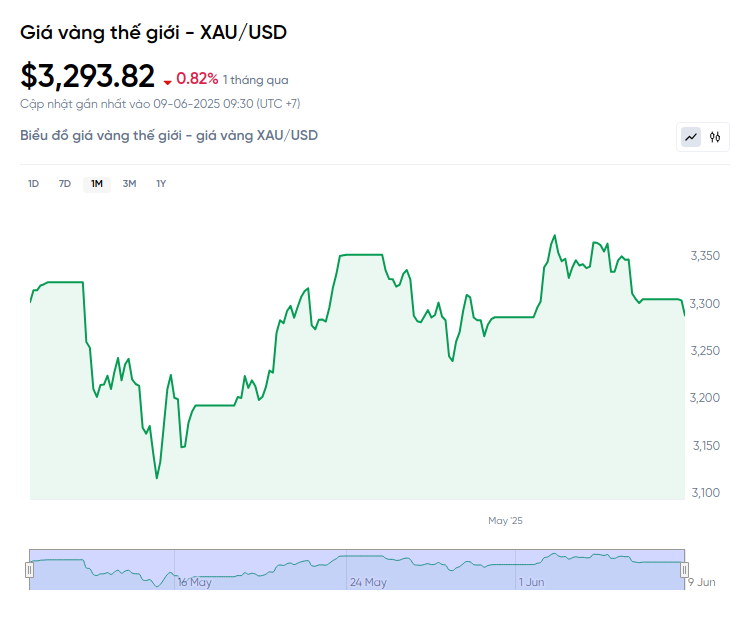The width and height of the screenshot is (750, 634).
Task: Select the 7D time range
Action: [65, 183]
